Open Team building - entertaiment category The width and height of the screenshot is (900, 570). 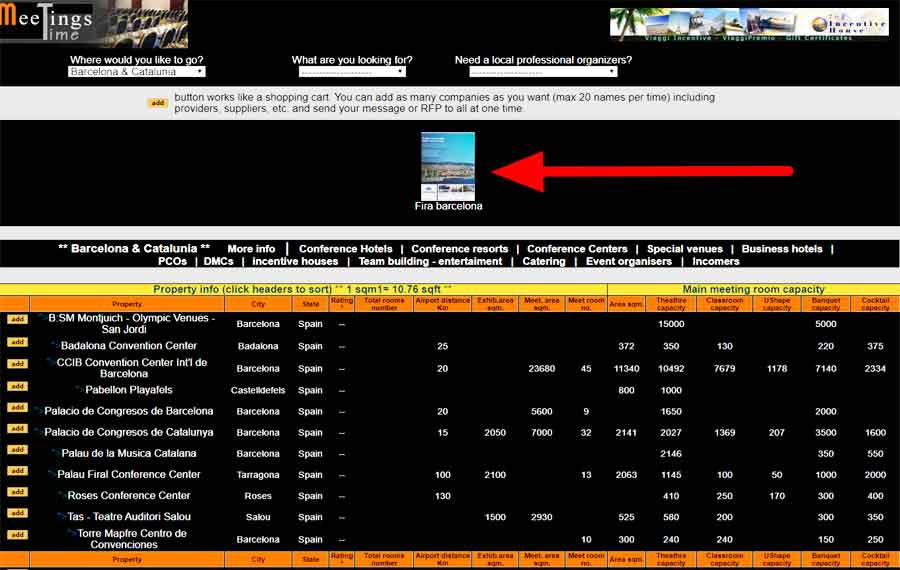(430, 262)
